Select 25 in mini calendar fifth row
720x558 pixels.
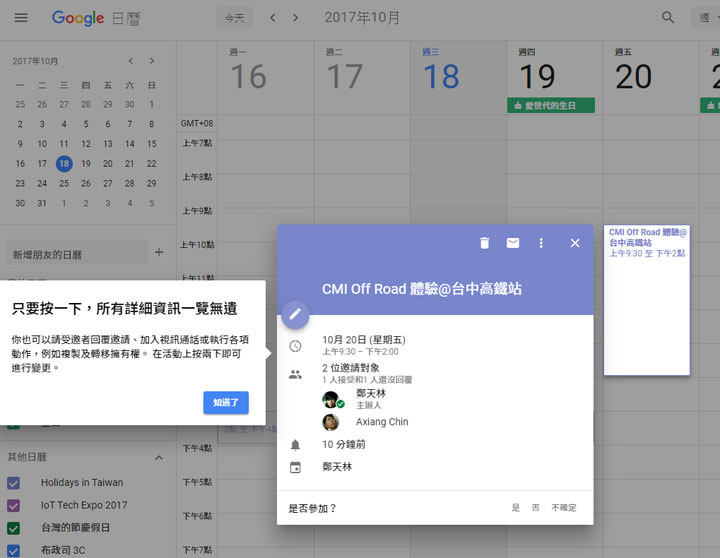click(64, 183)
